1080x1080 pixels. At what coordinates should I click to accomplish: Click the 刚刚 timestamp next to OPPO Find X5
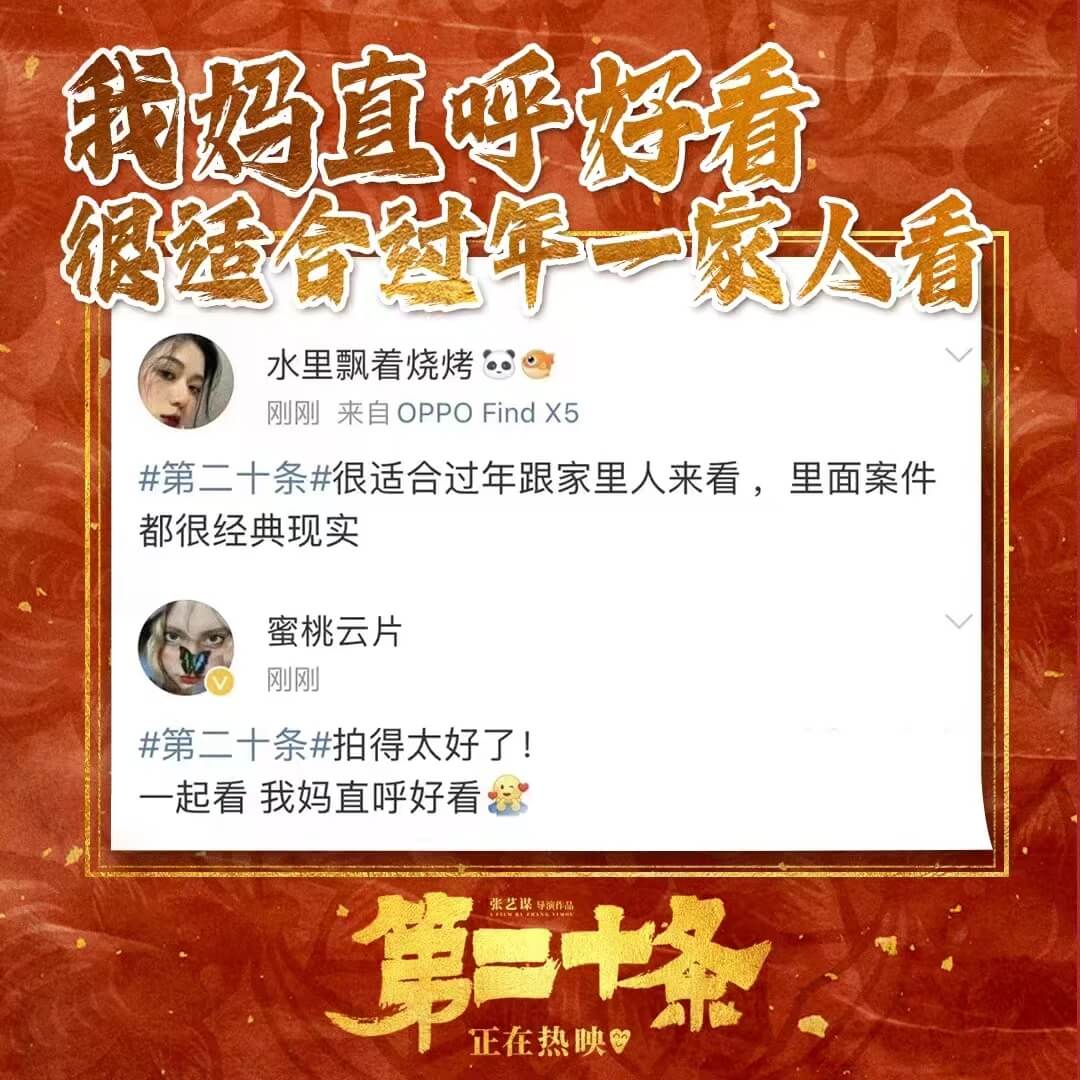[293, 413]
